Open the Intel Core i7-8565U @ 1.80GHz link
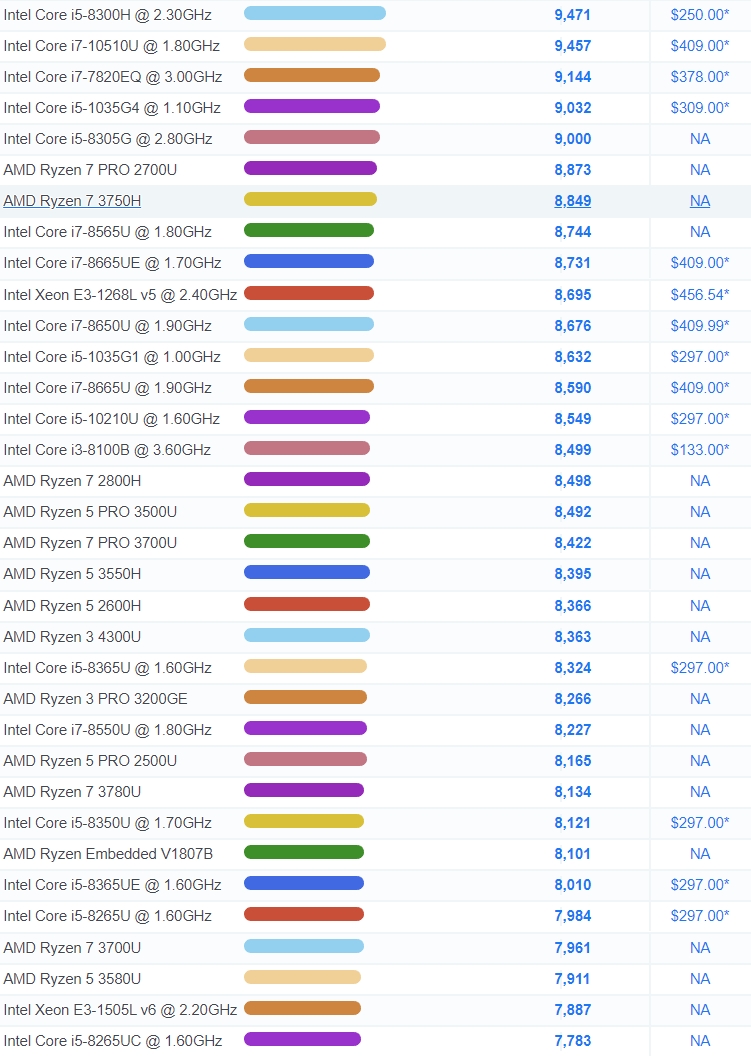 (108, 232)
